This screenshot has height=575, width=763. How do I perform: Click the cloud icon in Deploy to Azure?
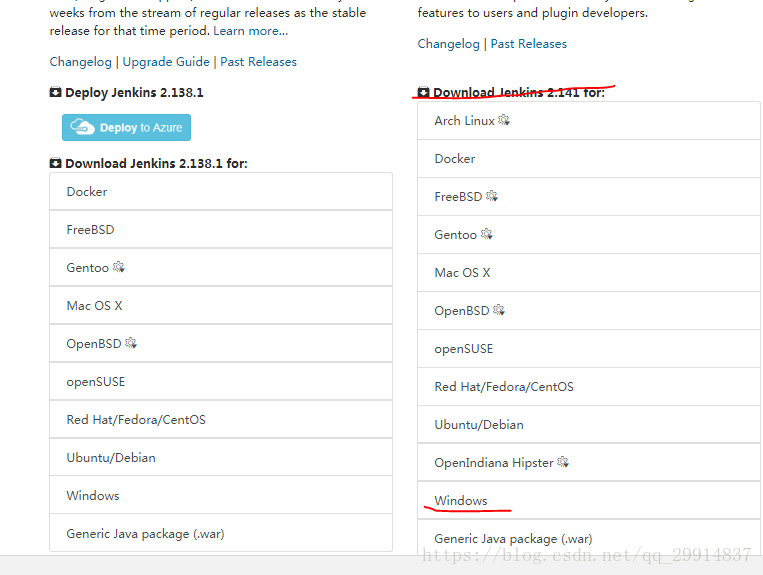(82, 127)
